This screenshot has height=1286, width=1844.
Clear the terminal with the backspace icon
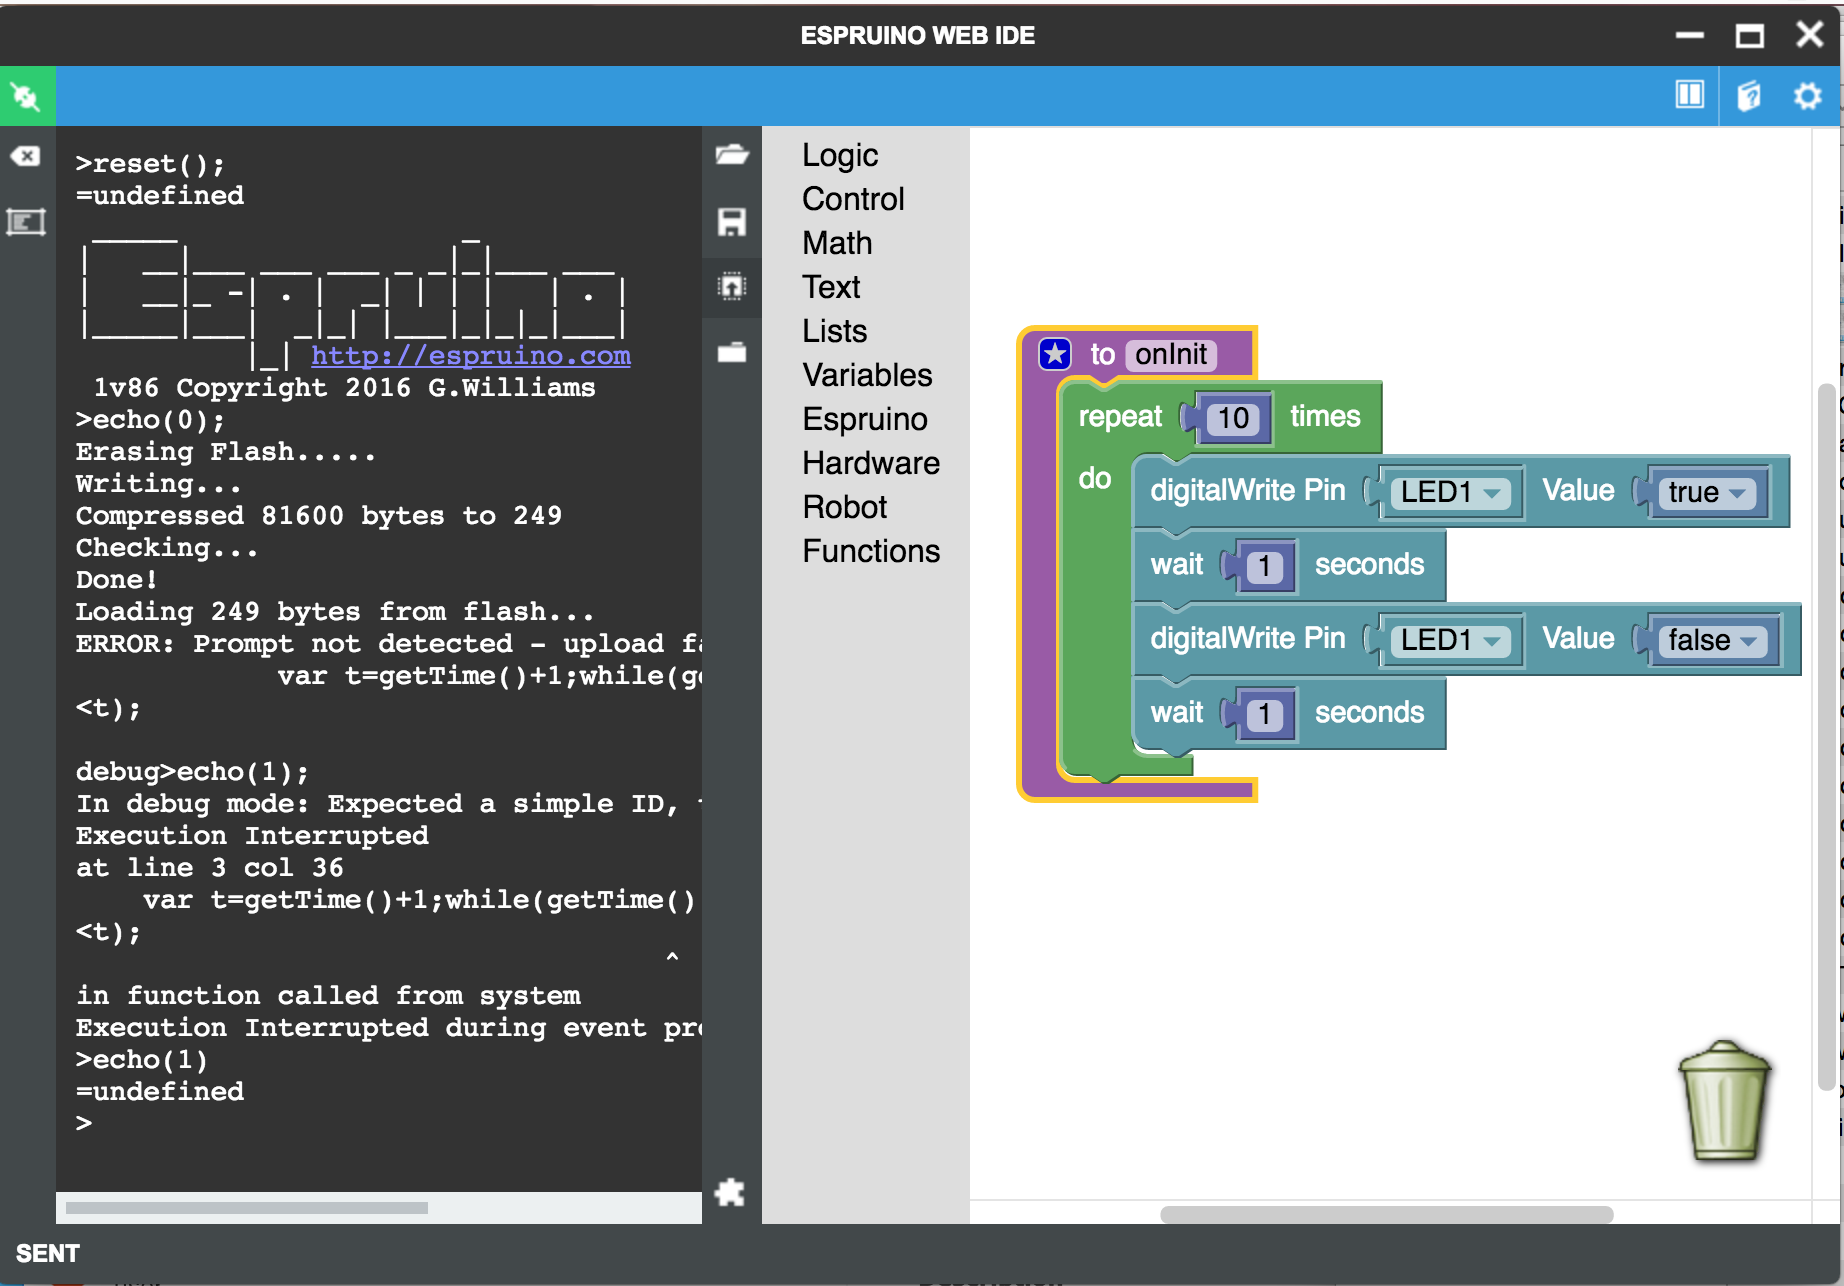[x=25, y=156]
